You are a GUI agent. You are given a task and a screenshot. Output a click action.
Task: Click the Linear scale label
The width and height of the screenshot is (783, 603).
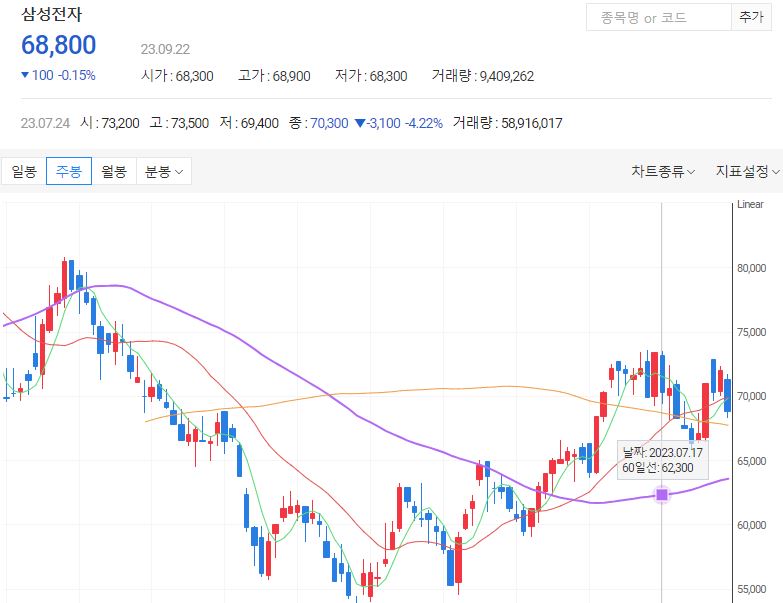click(x=750, y=204)
